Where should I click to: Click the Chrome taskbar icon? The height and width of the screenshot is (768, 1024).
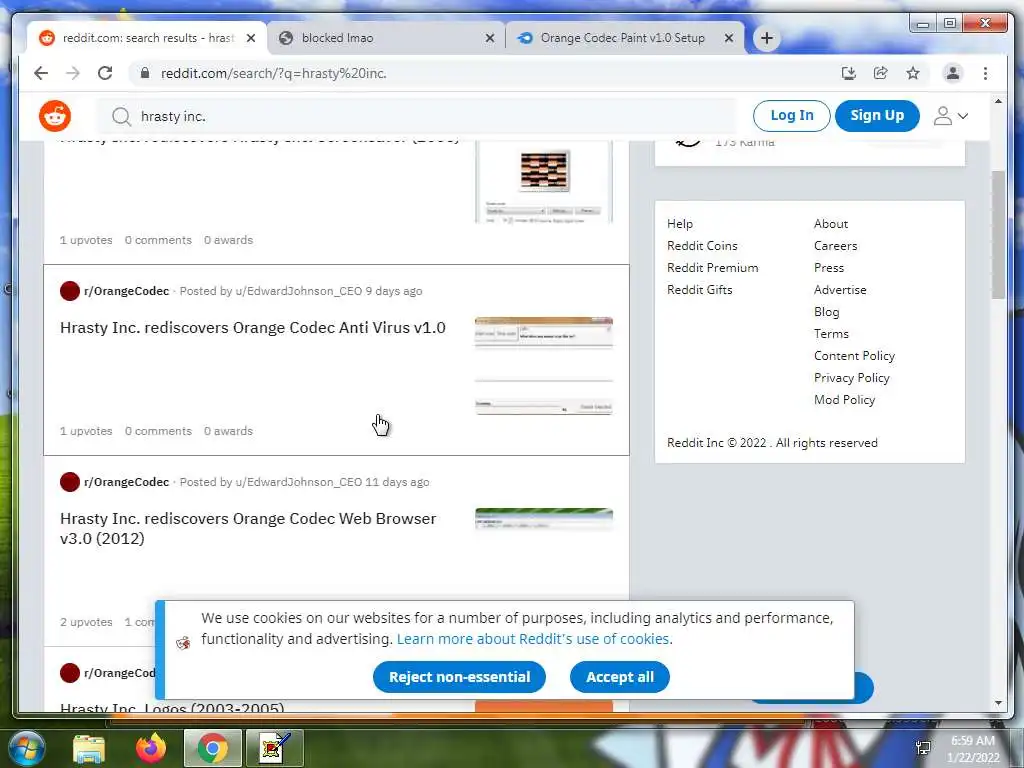pyautogui.click(x=212, y=748)
